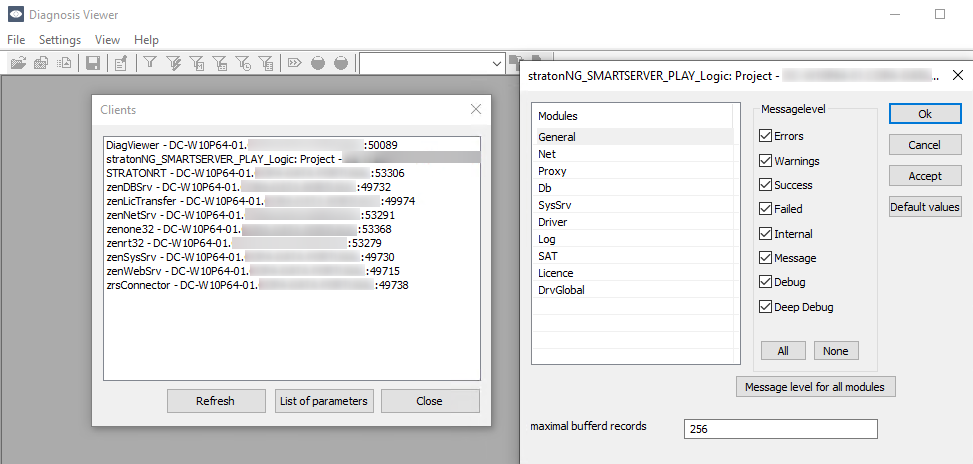Click Message level for all modules

click(x=815, y=387)
